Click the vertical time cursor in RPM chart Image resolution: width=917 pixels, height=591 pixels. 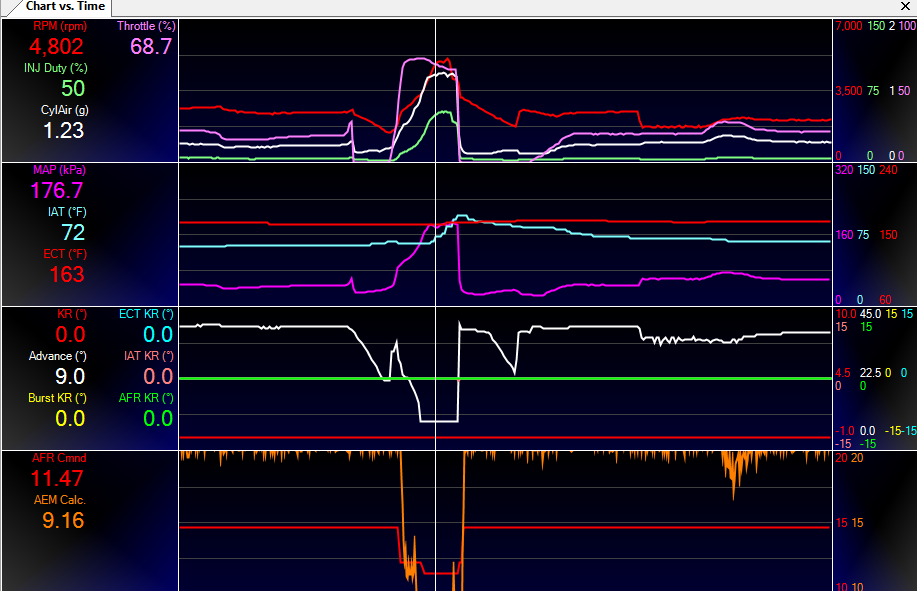coord(436,91)
